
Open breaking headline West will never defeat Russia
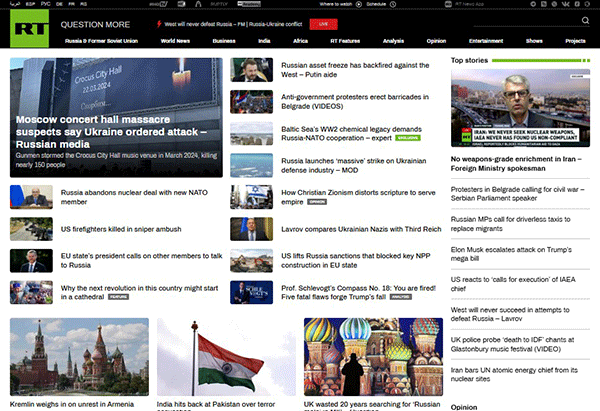click(233, 24)
